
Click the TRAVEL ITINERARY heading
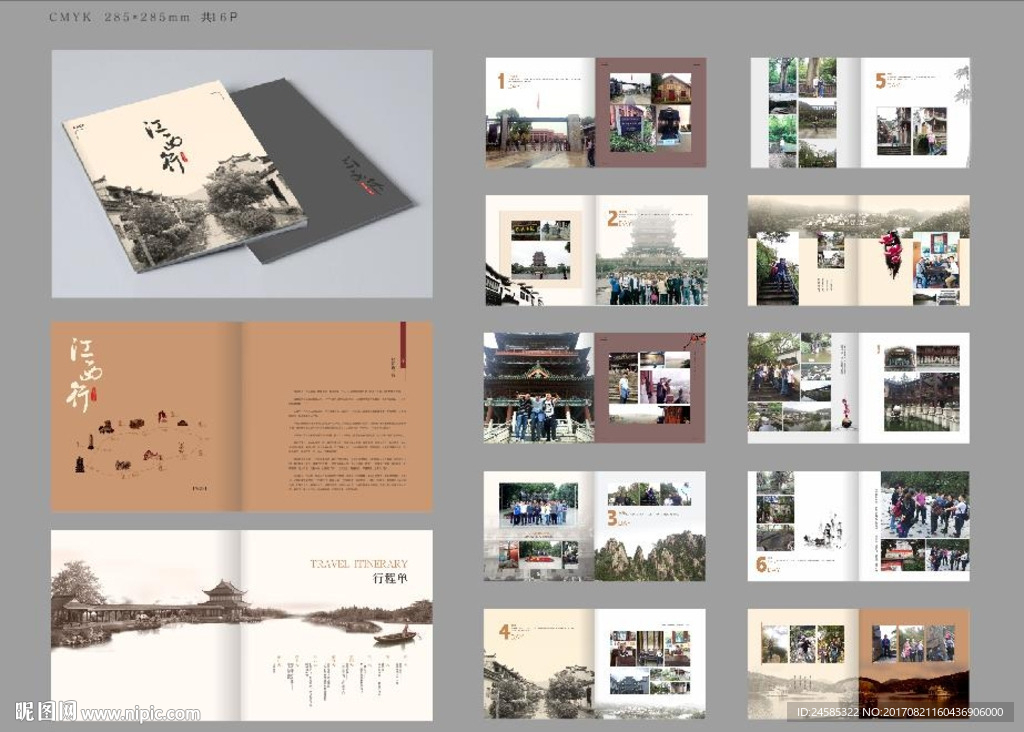[359, 564]
